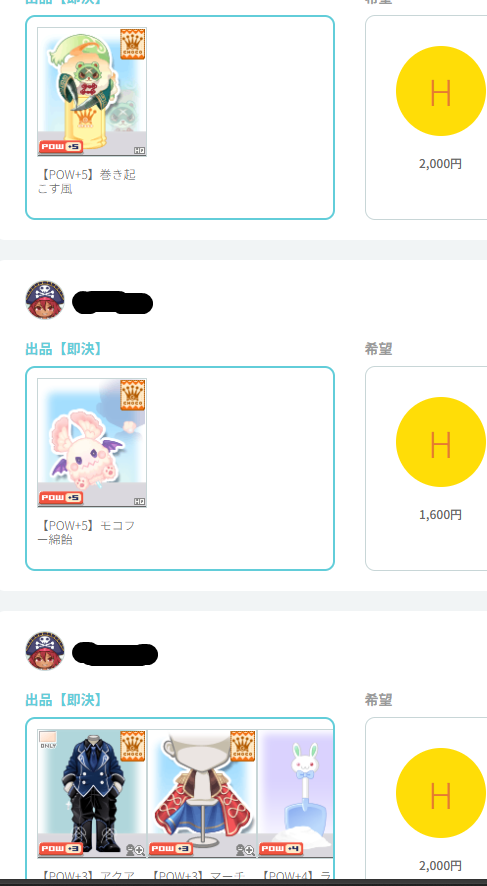Open the red マーチ cape outfit thumbnail
Image resolution: width=487 pixels, height=886 pixels.
pos(202,793)
